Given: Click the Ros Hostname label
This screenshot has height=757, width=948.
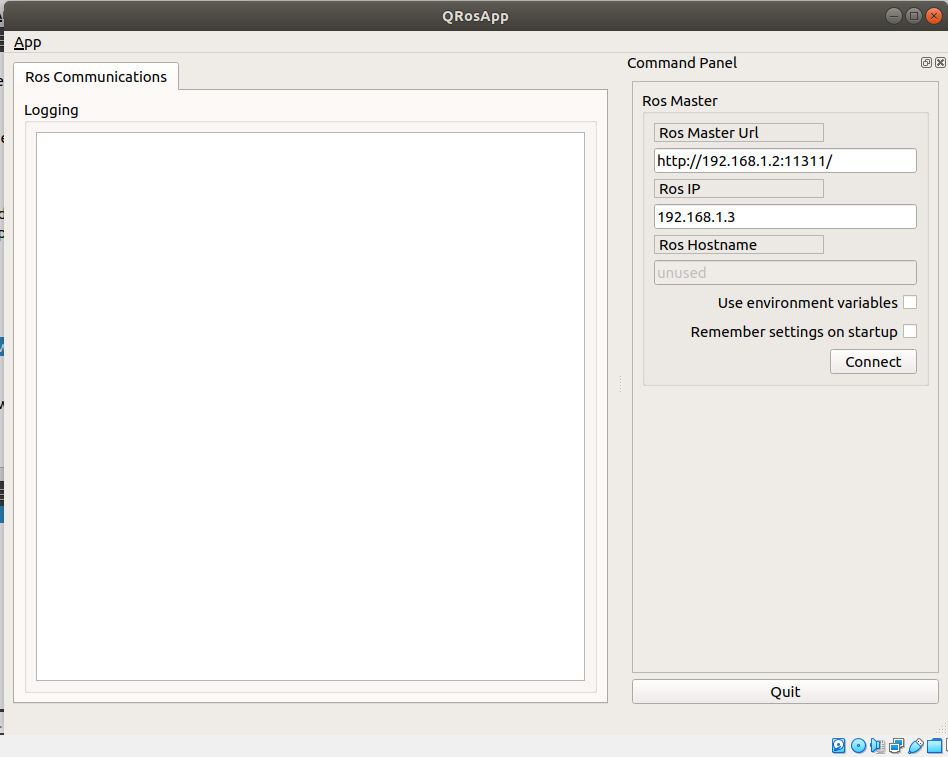Looking at the screenshot, I should 738,244.
